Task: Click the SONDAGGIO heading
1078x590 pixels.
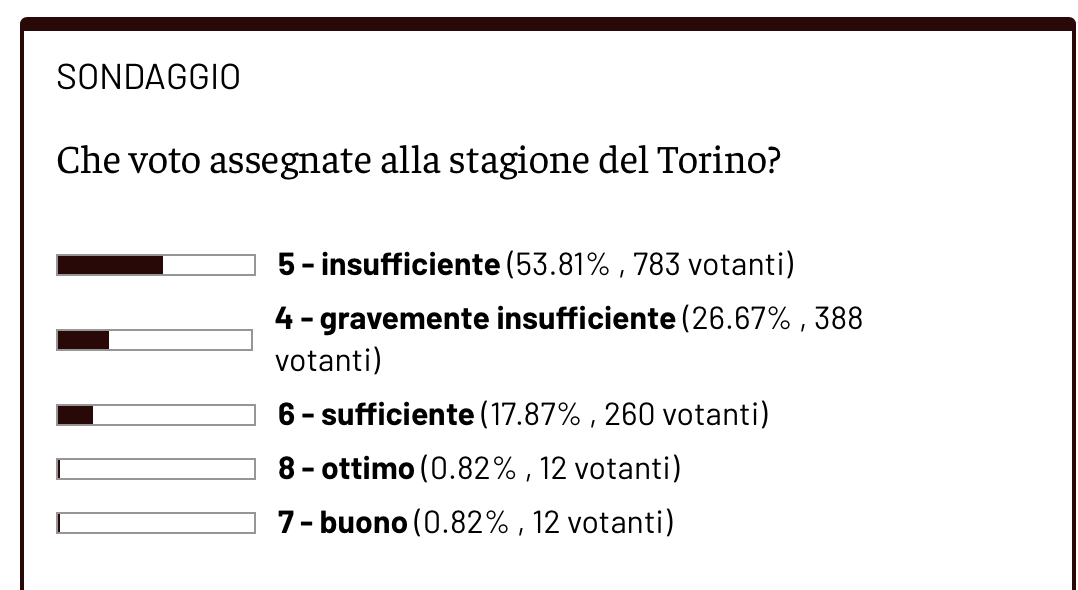Action: click(x=148, y=77)
